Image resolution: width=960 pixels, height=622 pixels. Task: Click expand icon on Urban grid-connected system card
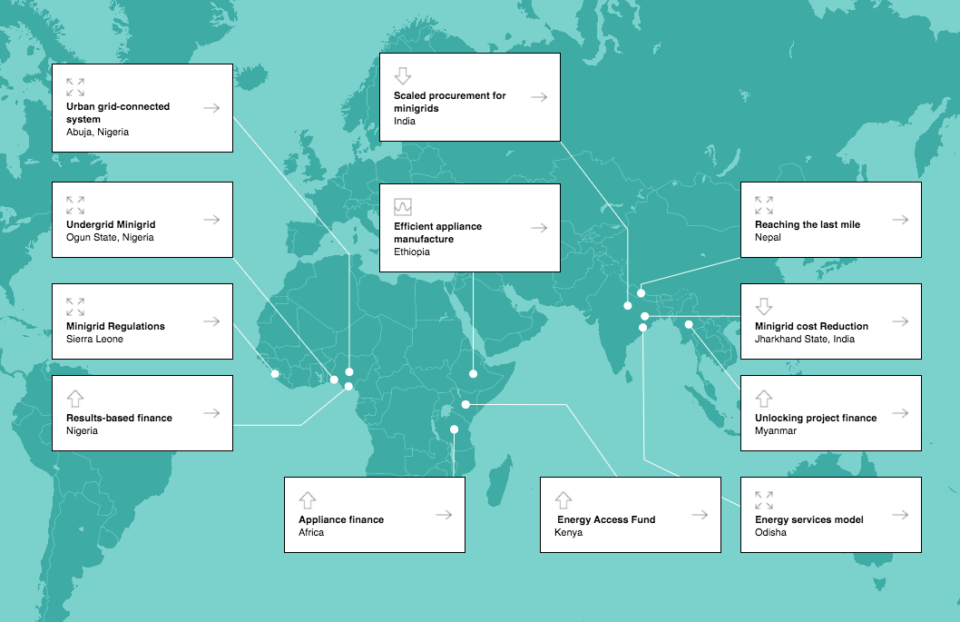tap(75, 87)
